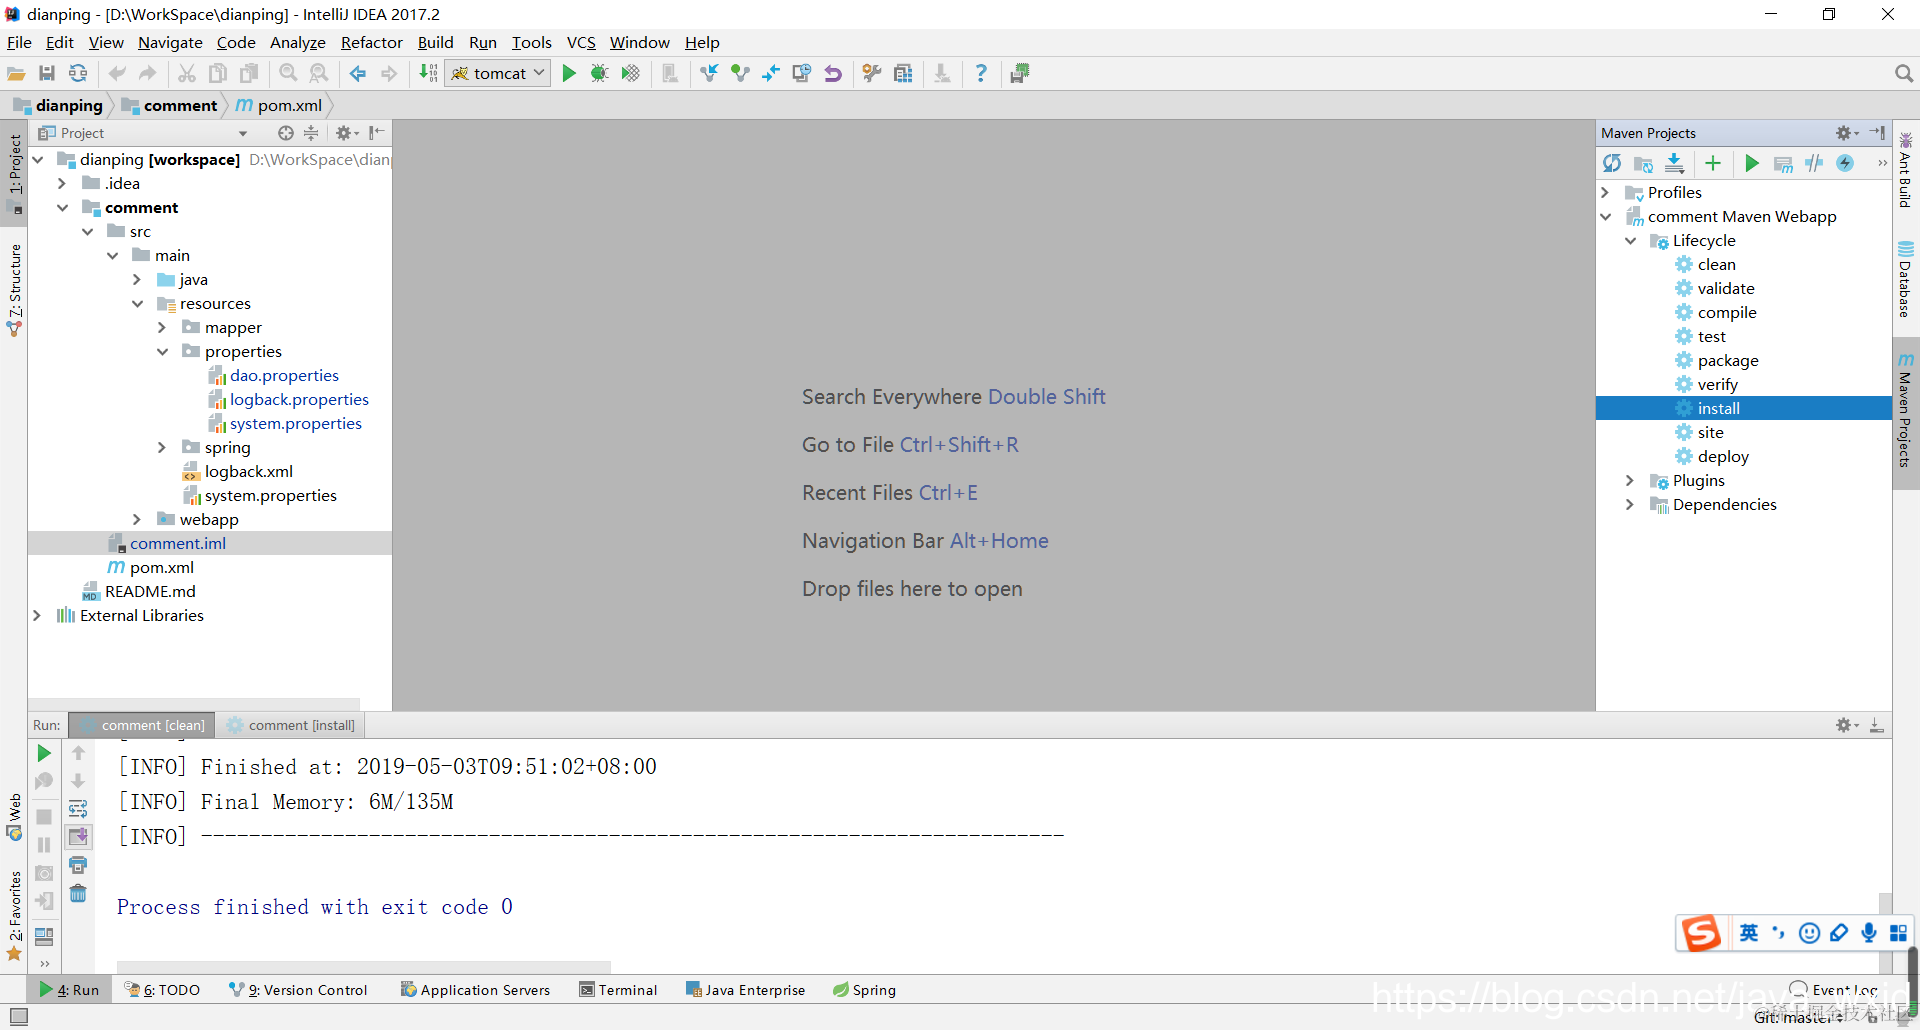Image resolution: width=1920 pixels, height=1030 pixels.
Task: Open Application Servers tool window
Action: (475, 990)
